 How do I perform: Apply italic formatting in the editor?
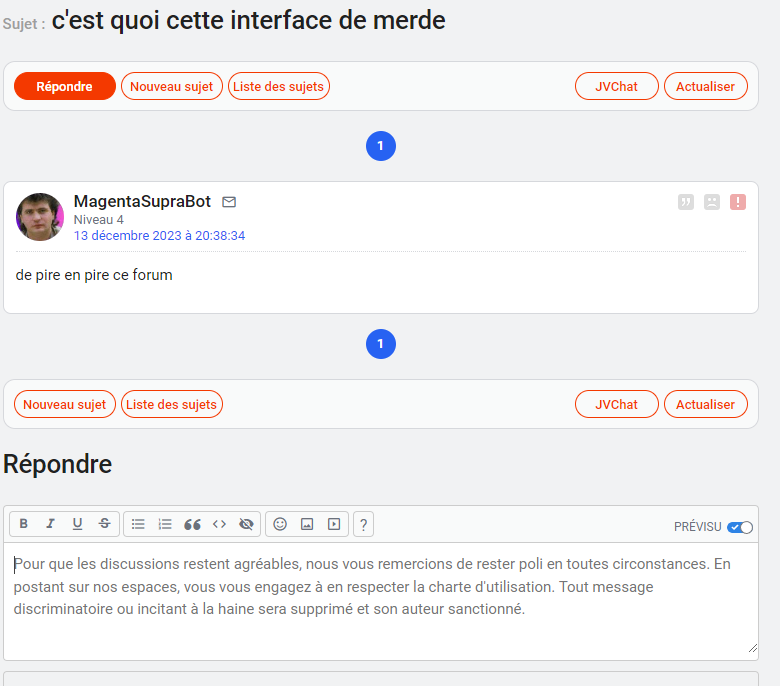50,524
